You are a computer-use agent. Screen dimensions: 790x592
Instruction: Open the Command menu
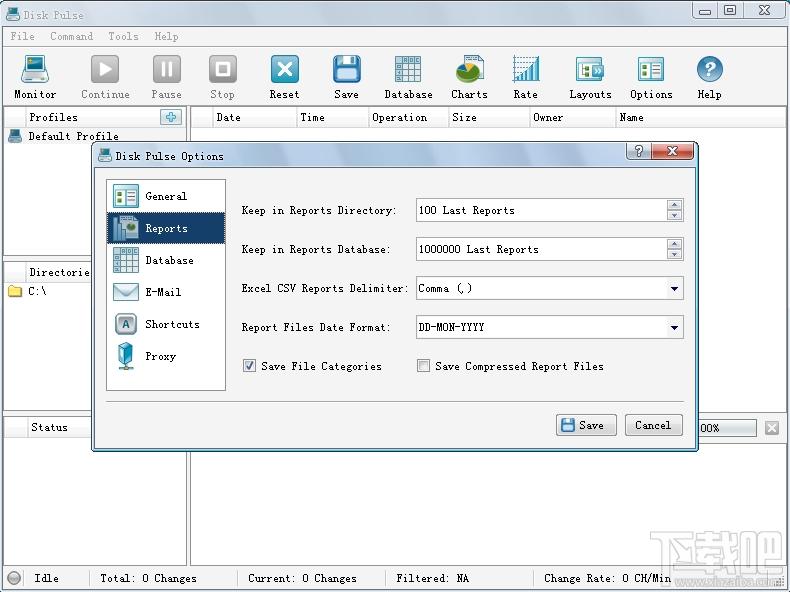(72, 36)
